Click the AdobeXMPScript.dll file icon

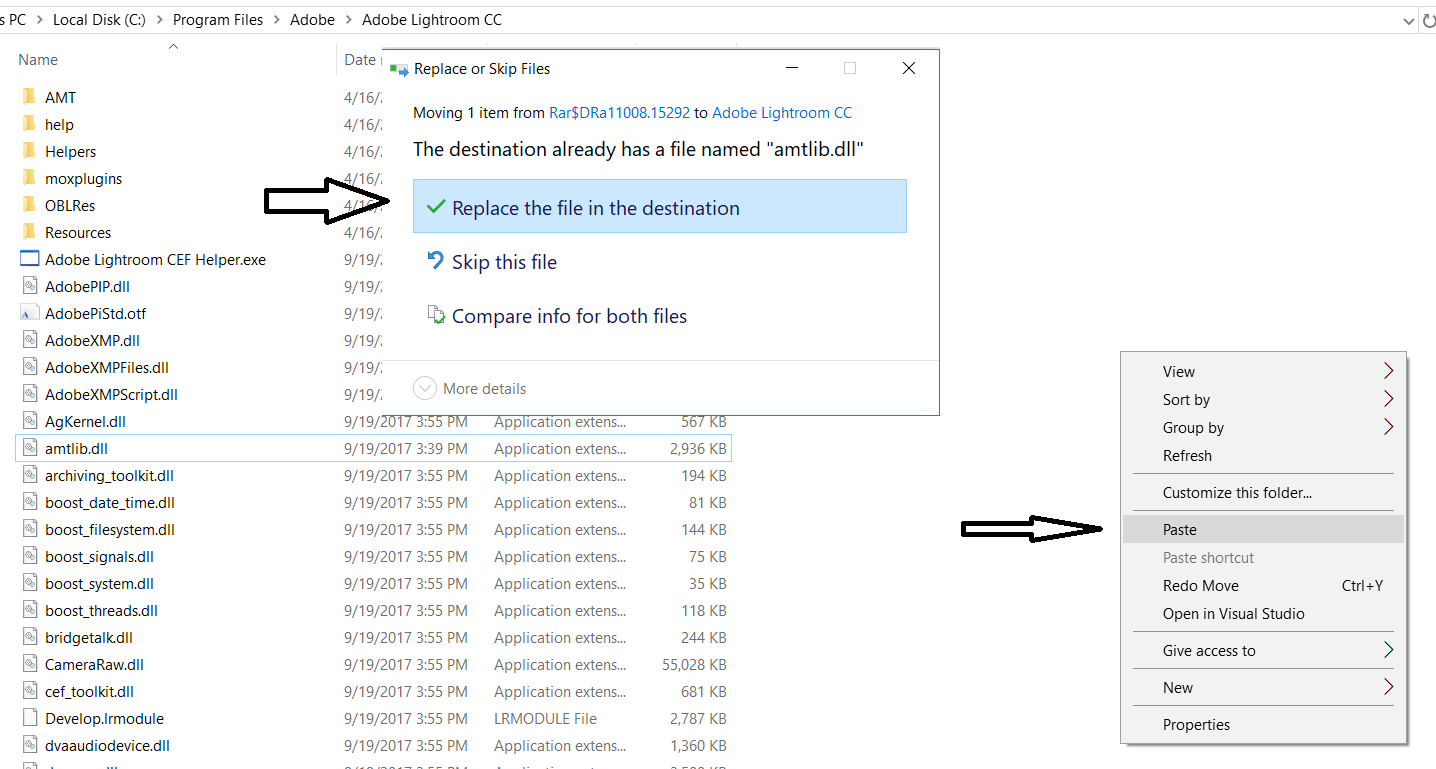[29, 394]
